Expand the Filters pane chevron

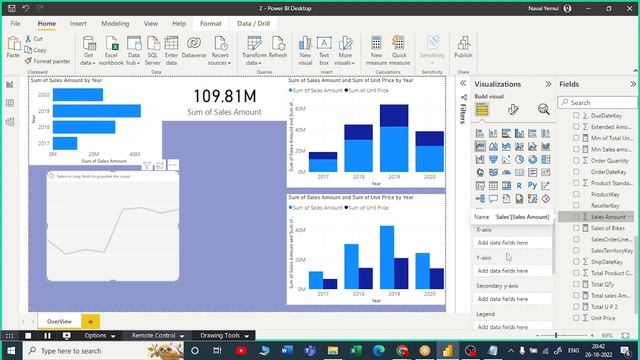point(463,83)
